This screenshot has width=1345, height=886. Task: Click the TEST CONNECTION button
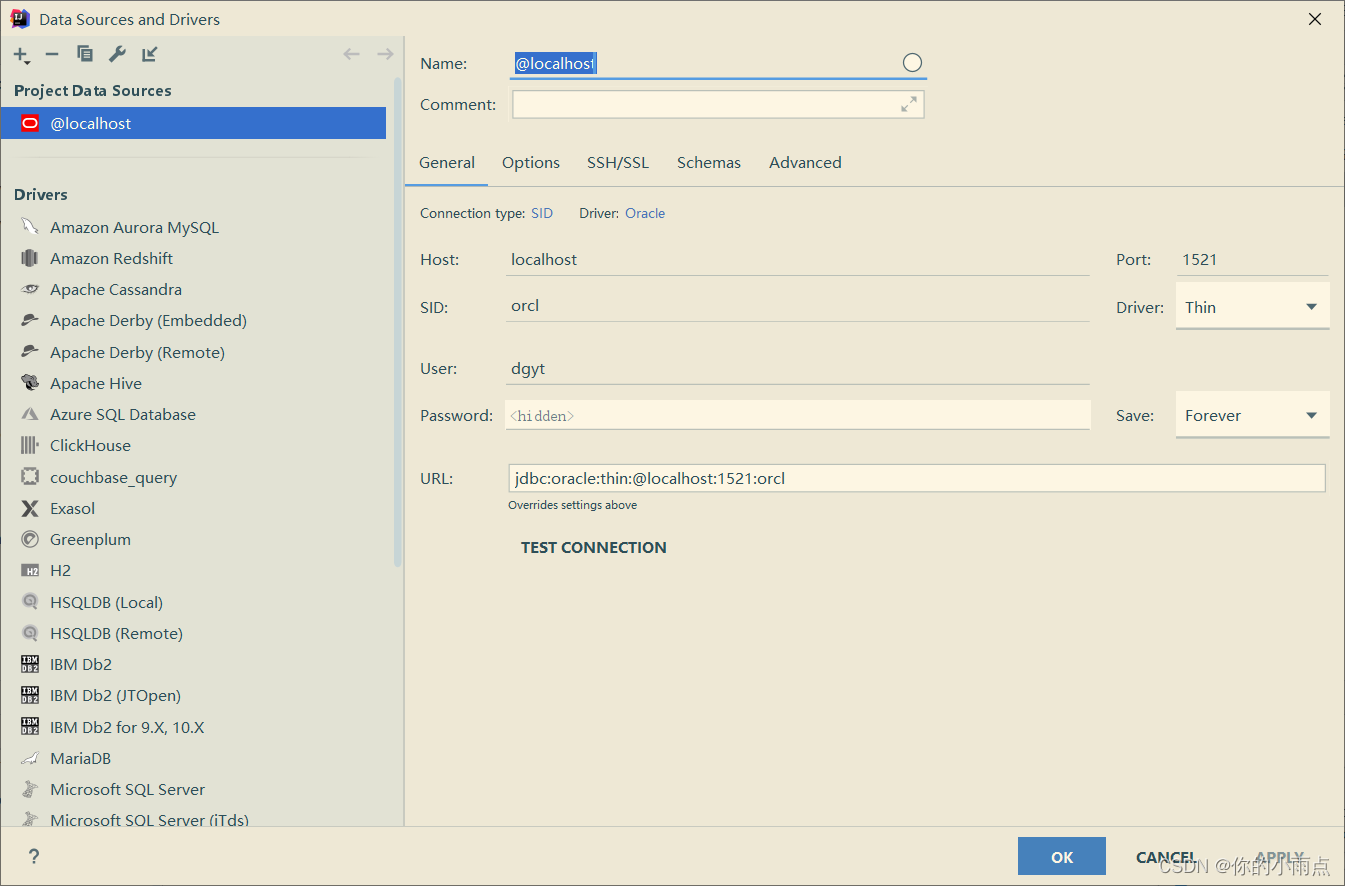pyautogui.click(x=594, y=547)
